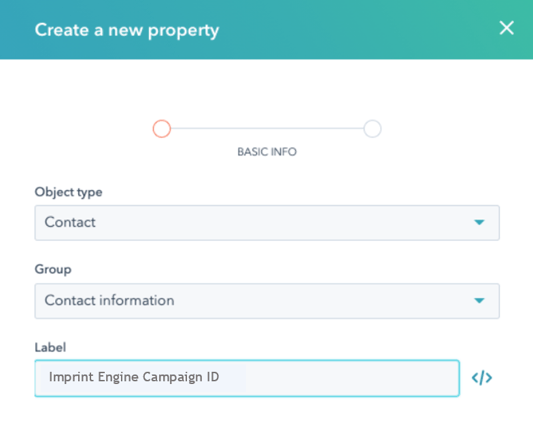Image resolution: width=533 pixels, height=422 pixels.
Task: Focus the Label input field
Action: (x=247, y=378)
